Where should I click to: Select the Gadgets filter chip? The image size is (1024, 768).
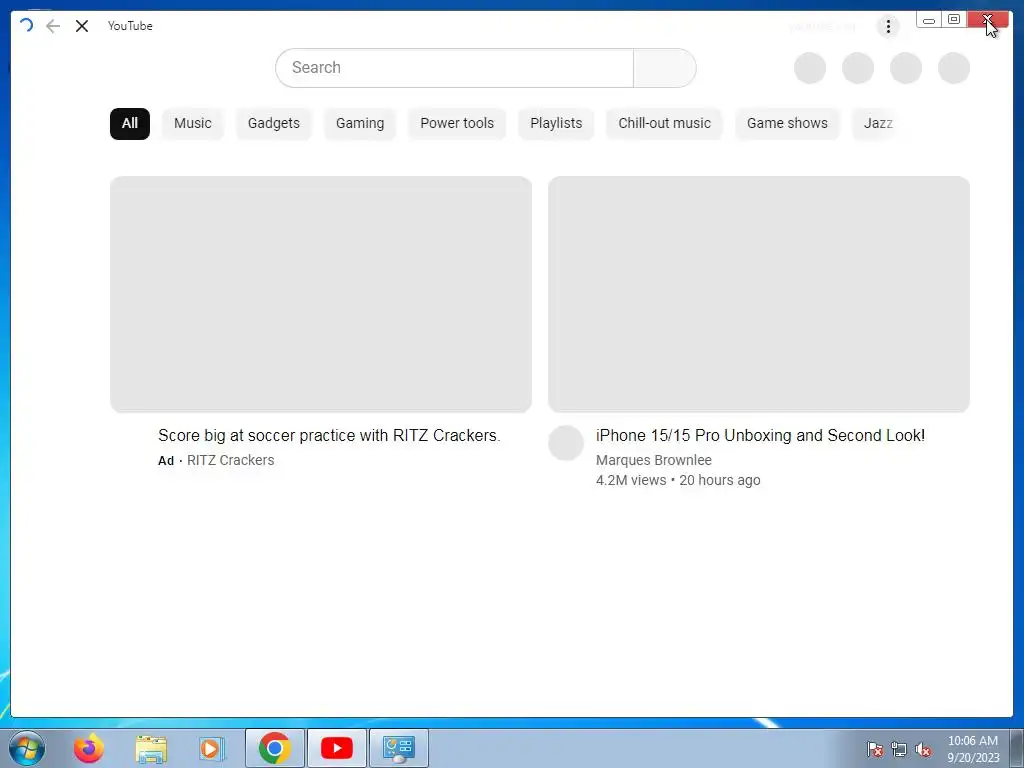[274, 123]
